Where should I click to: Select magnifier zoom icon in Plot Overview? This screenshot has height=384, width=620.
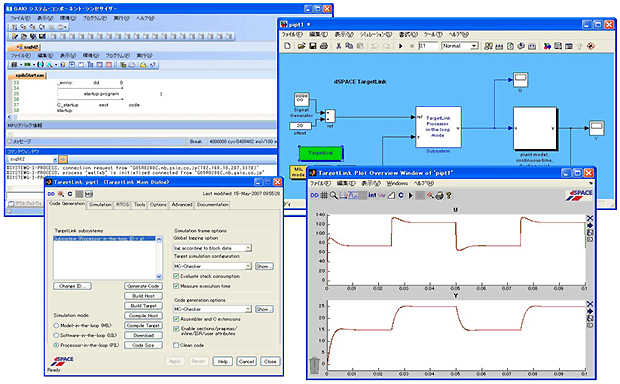pyautogui.click(x=333, y=195)
